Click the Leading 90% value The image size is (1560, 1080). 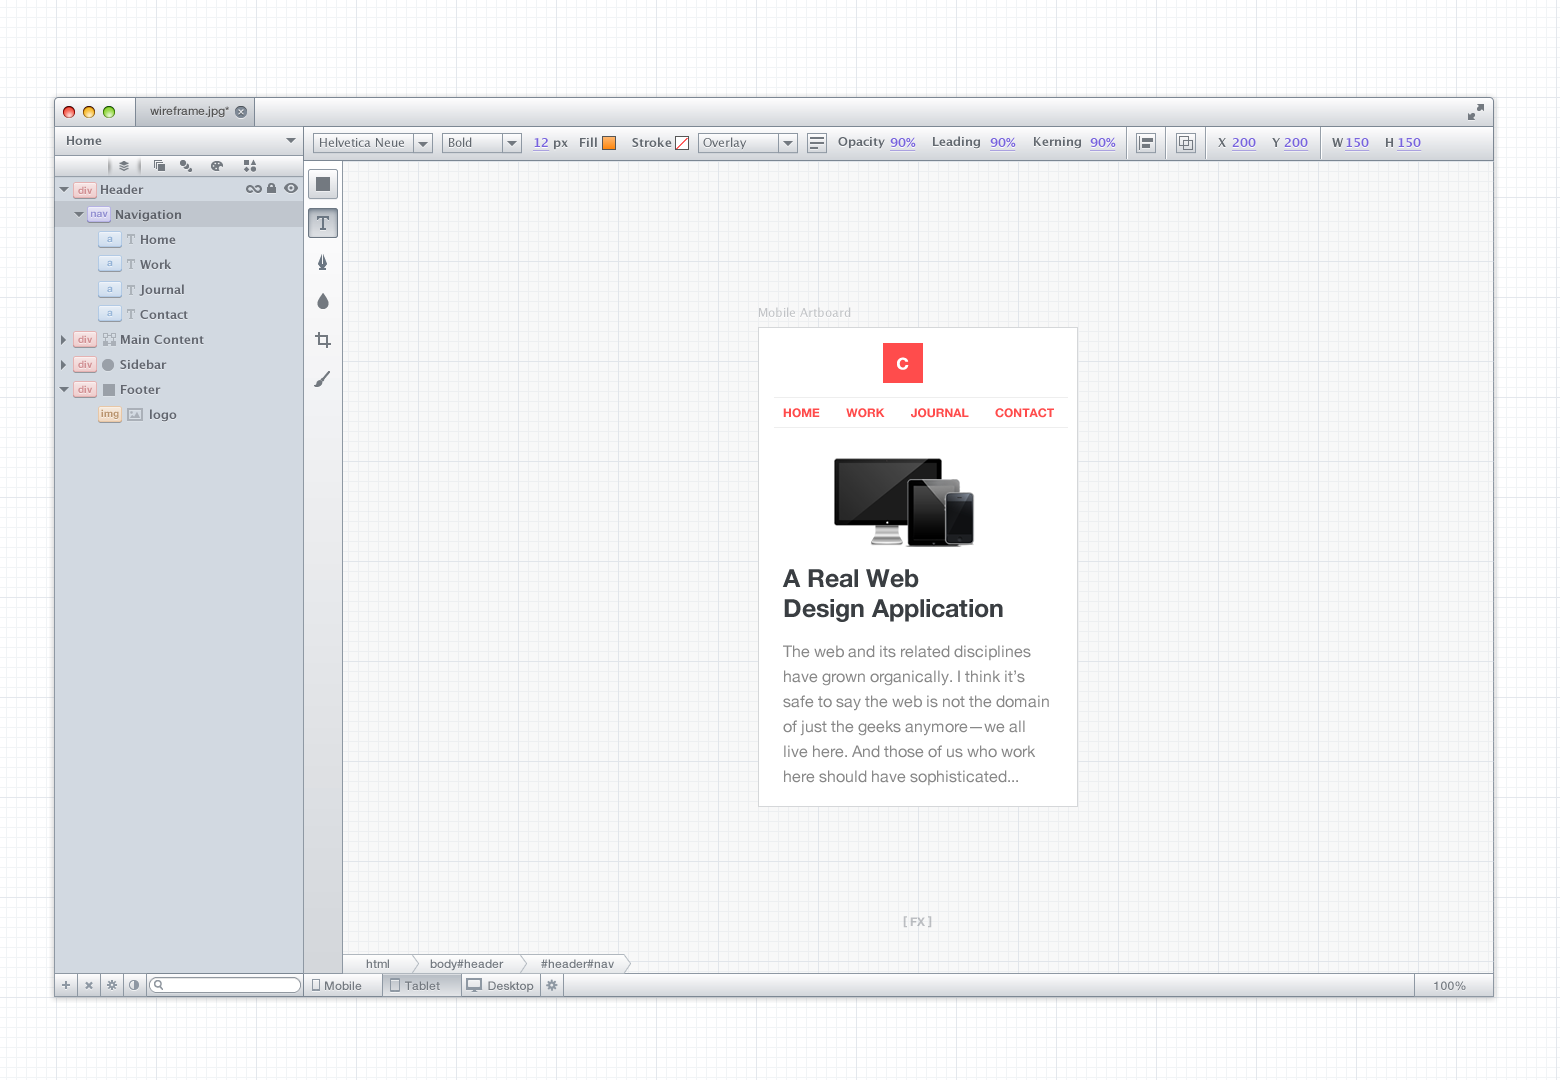pyautogui.click(x=1003, y=143)
